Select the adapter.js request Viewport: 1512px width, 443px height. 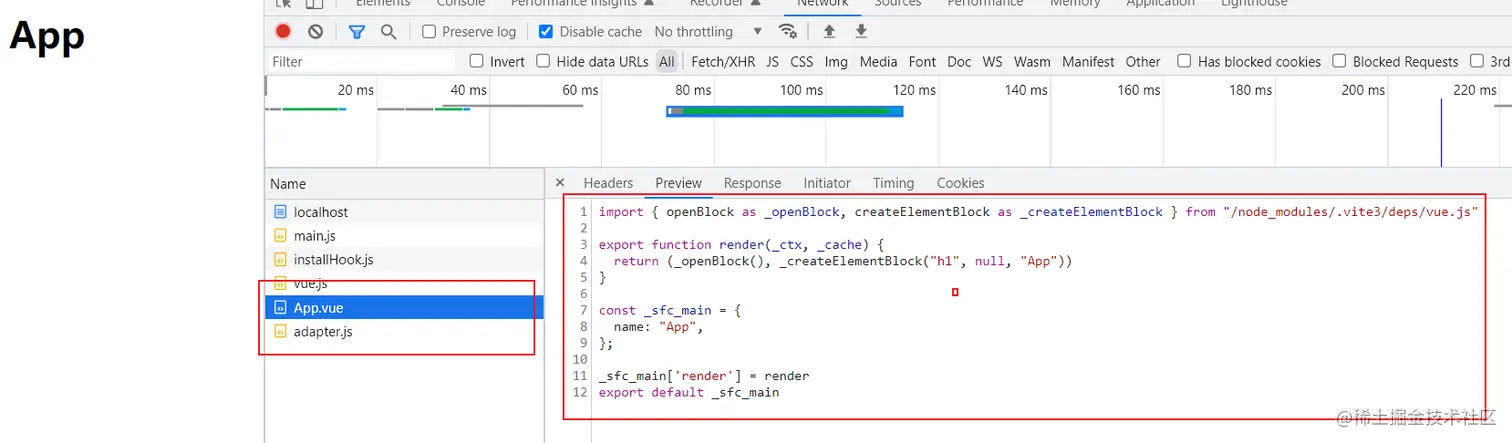(x=404, y=332)
